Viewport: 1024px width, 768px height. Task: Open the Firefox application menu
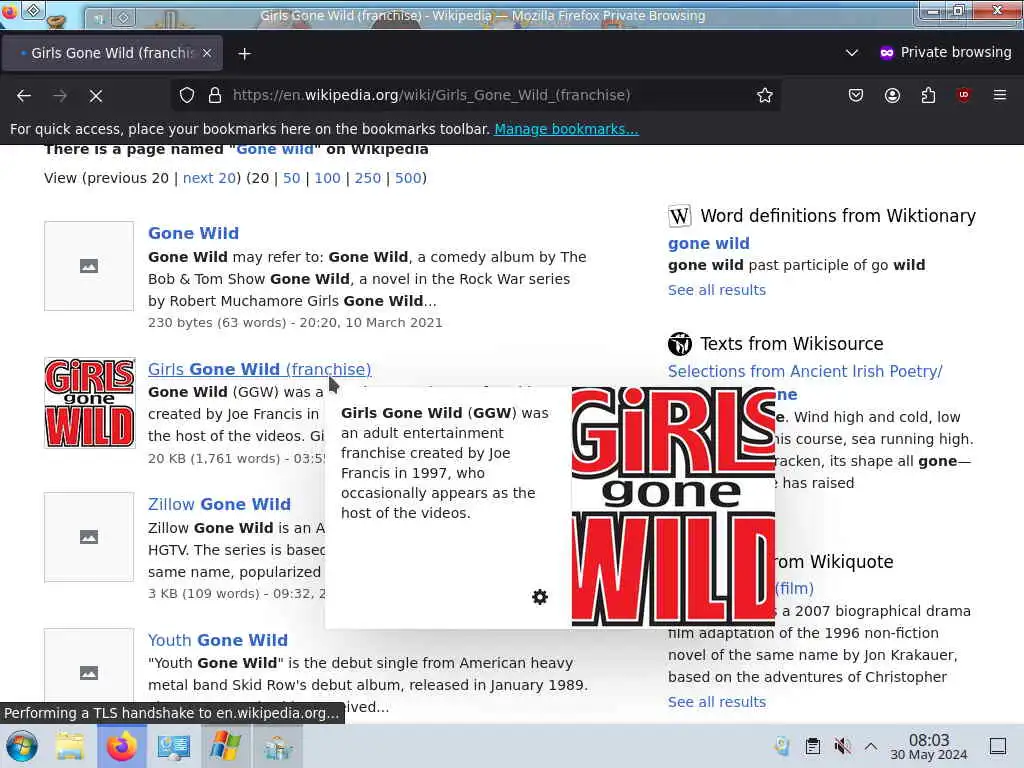1000,95
